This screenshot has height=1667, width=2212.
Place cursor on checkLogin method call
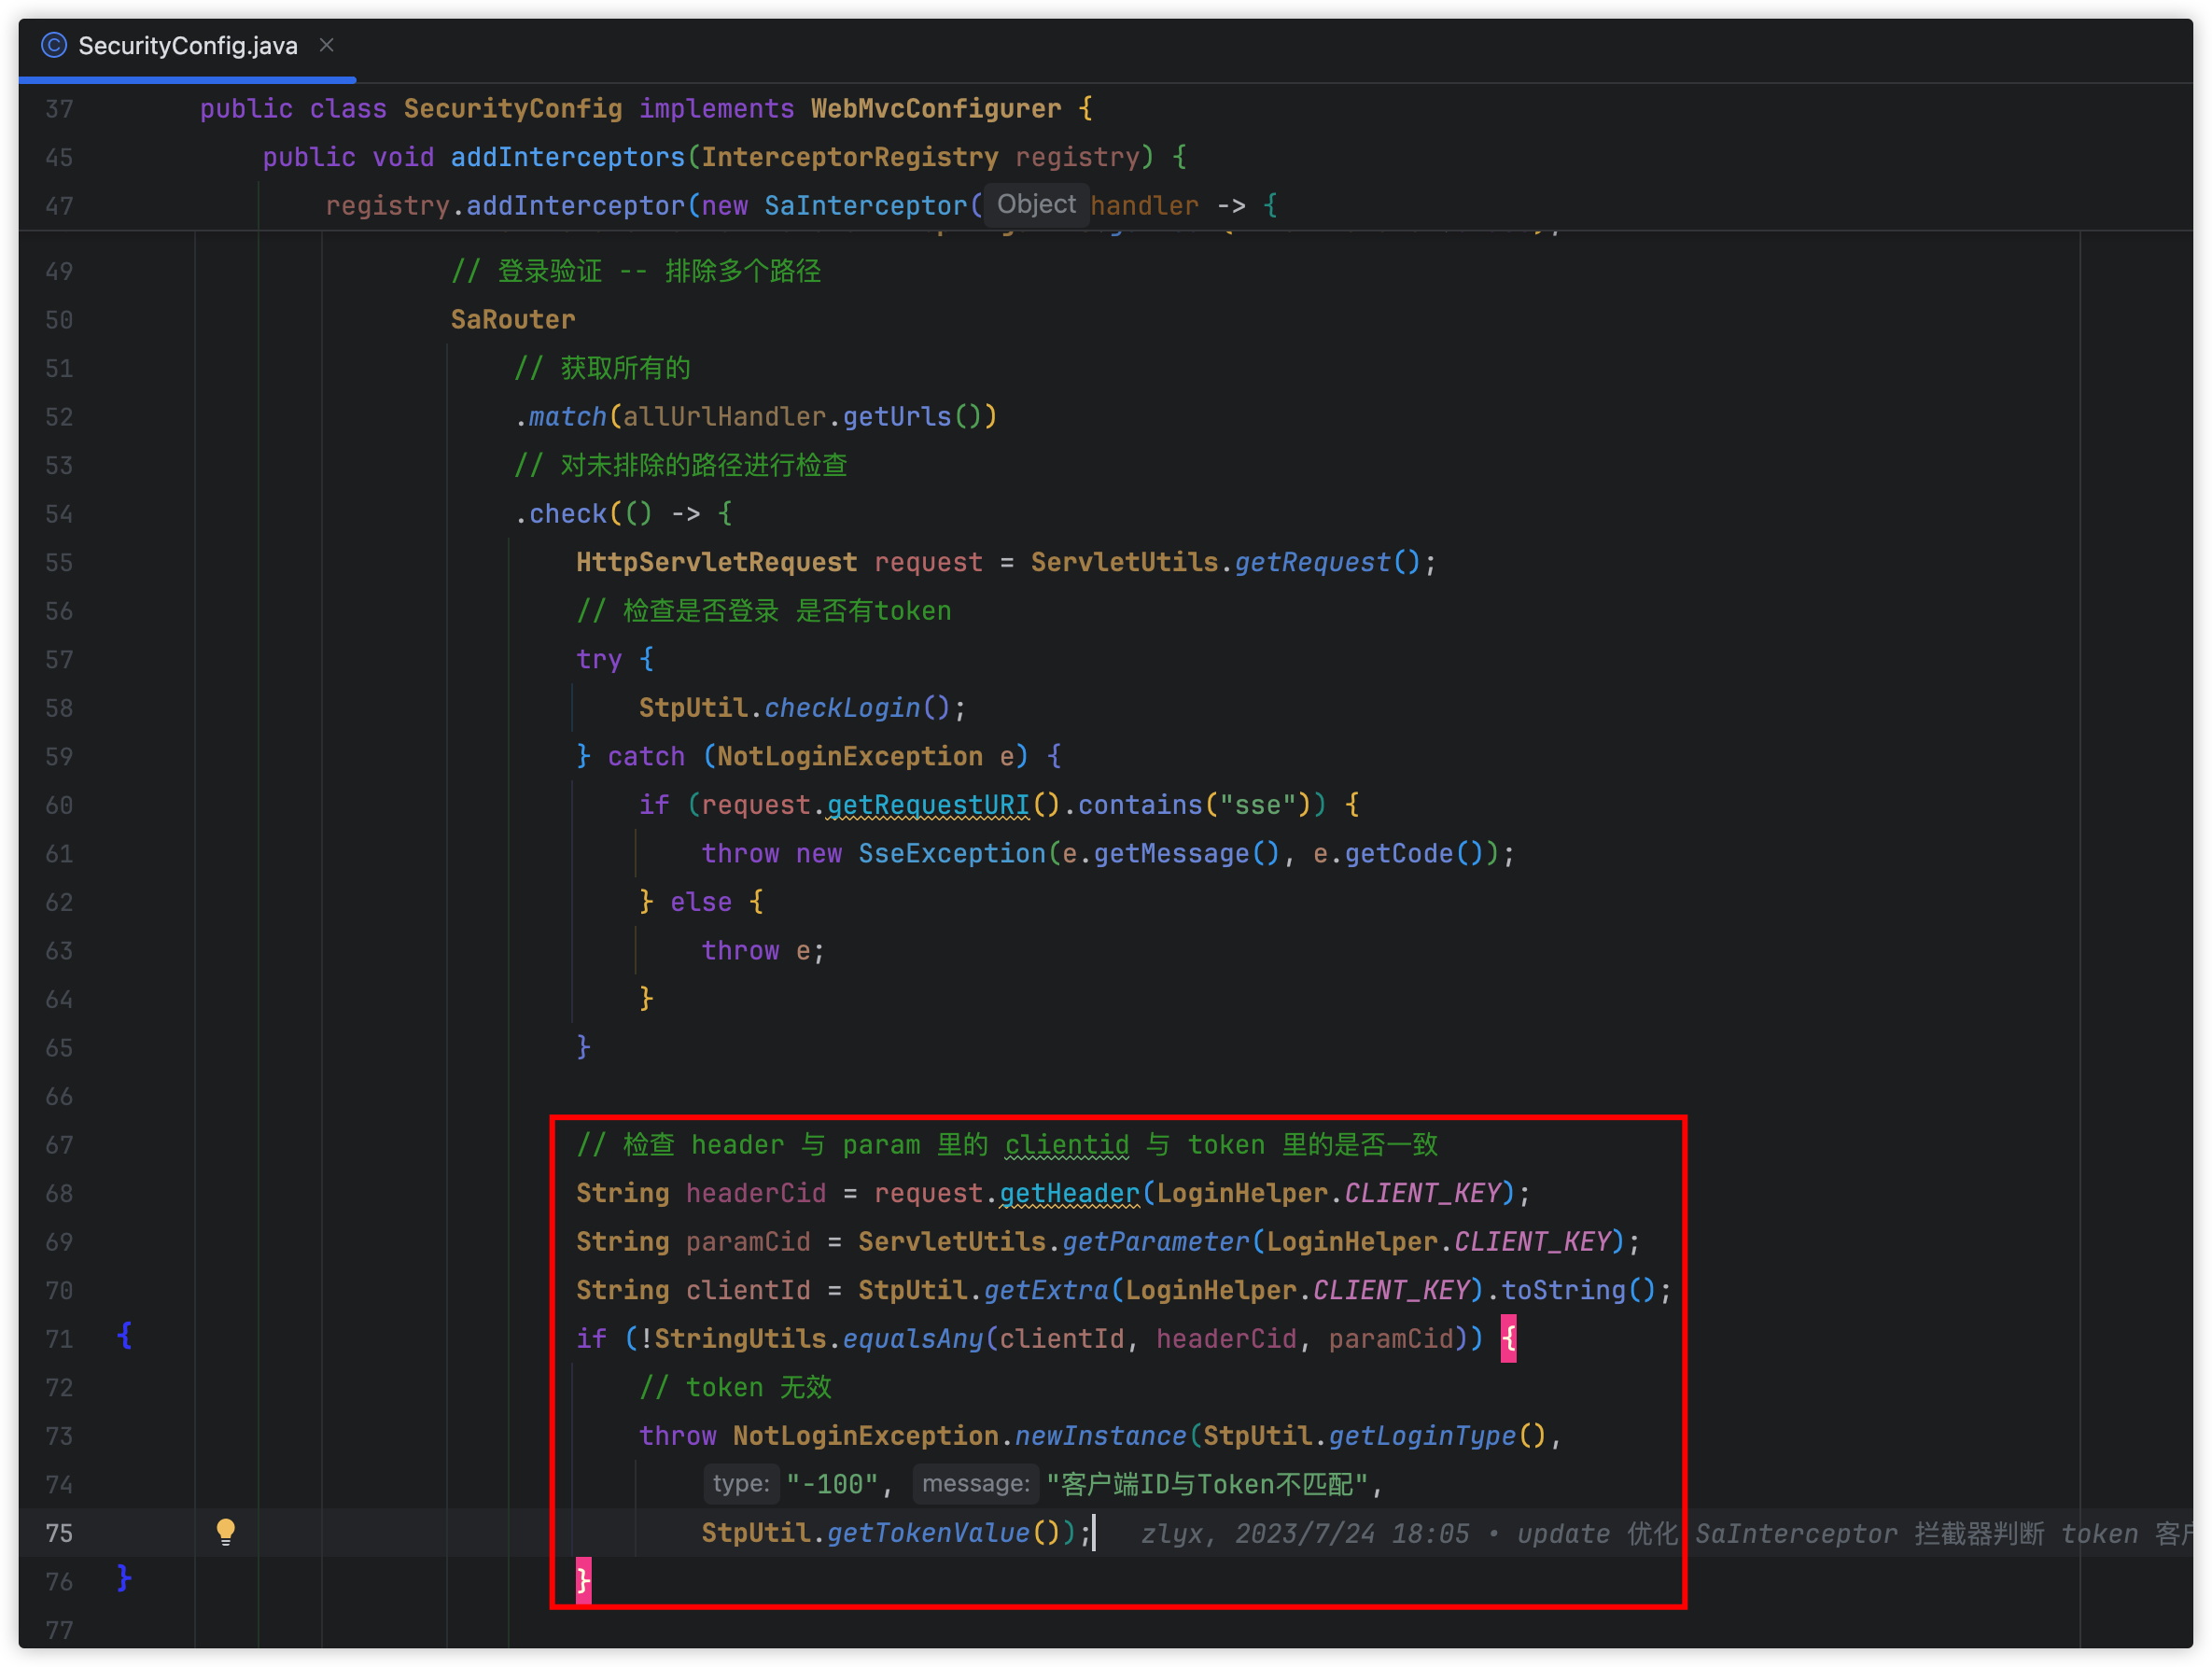click(x=842, y=708)
